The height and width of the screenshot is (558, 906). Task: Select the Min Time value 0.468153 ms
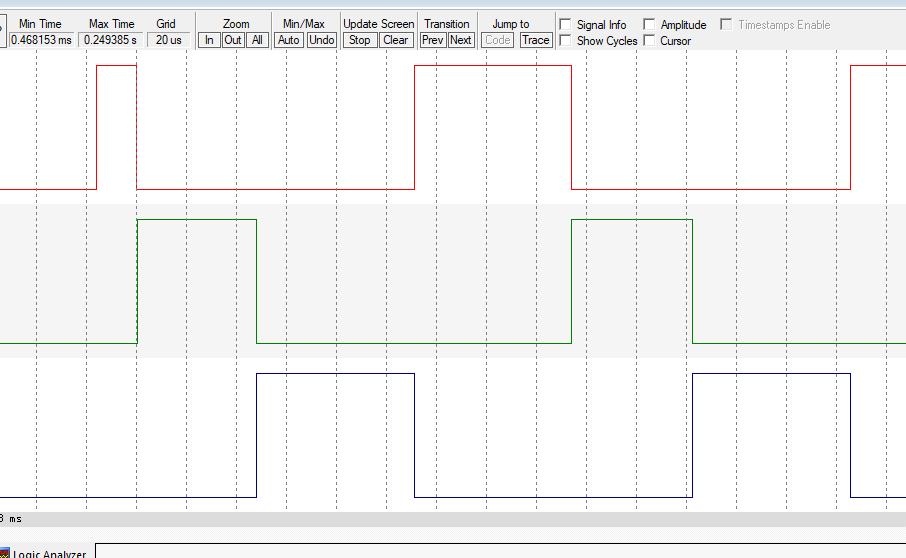click(x=41, y=40)
